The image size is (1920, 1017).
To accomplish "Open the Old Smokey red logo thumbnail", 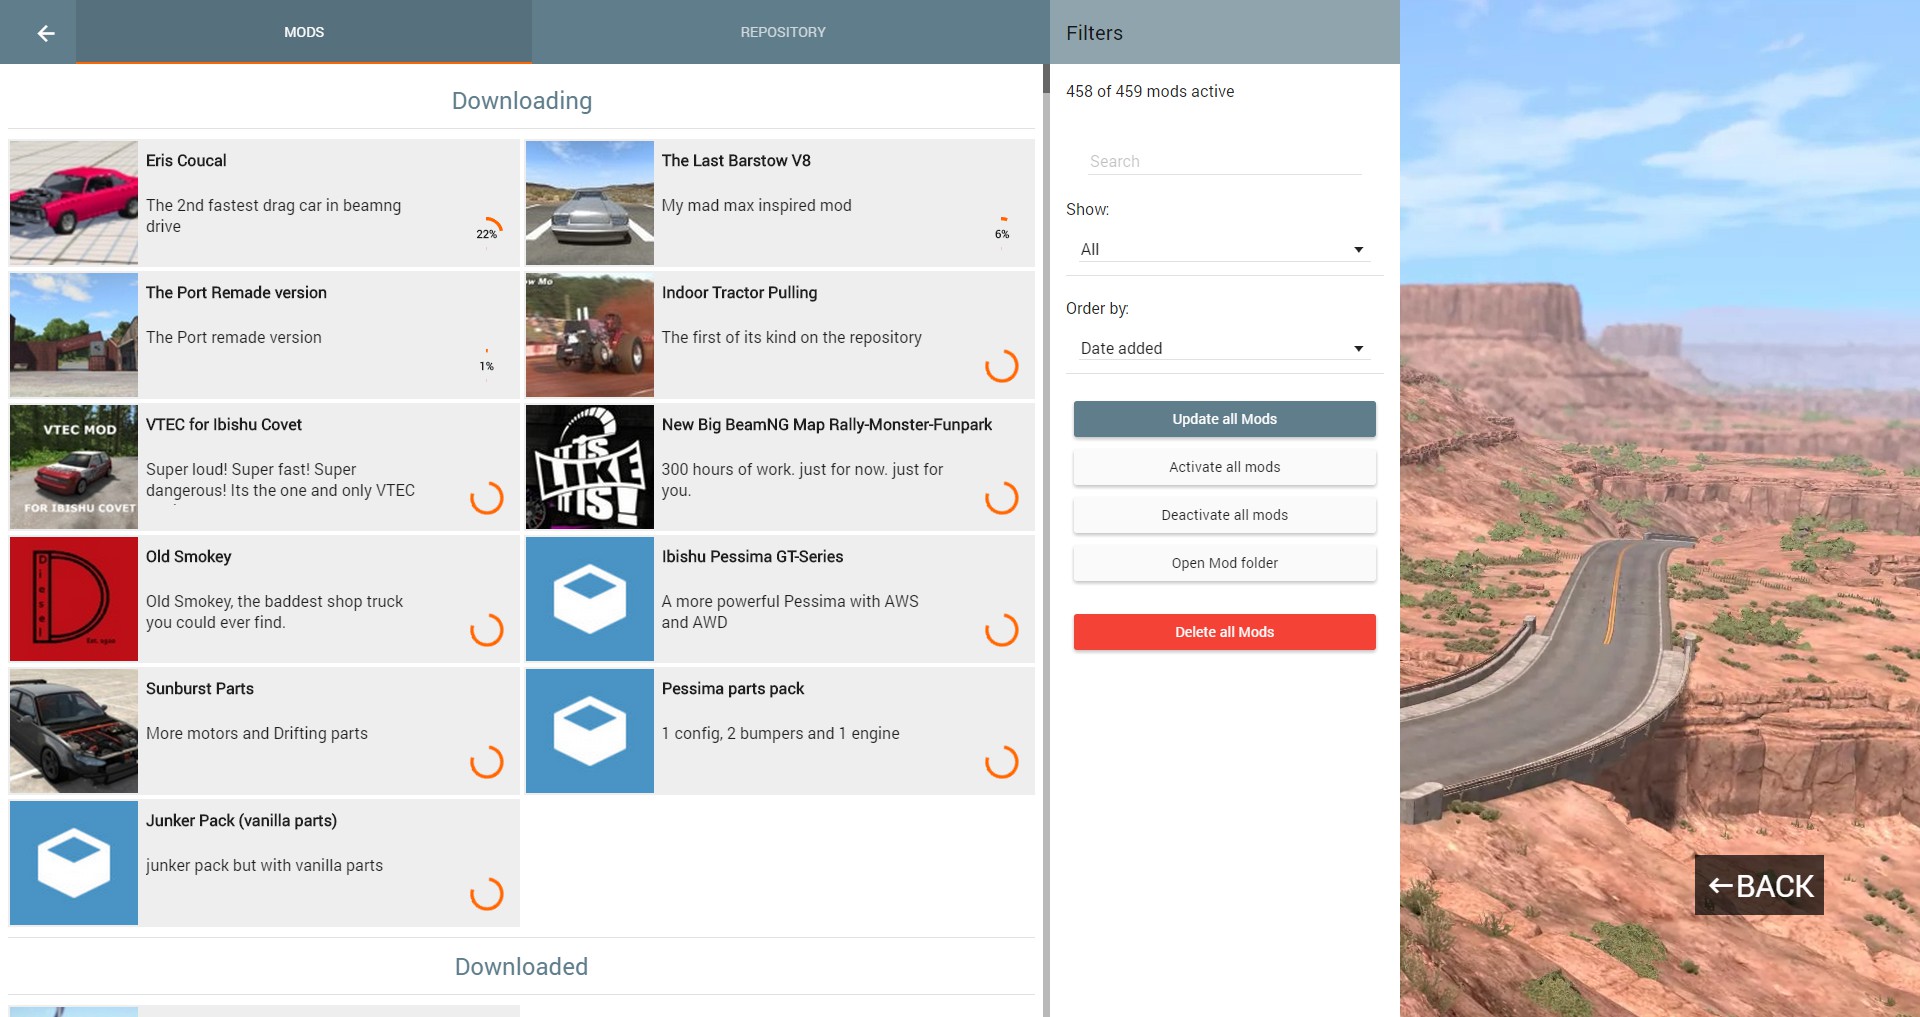I will point(74,599).
